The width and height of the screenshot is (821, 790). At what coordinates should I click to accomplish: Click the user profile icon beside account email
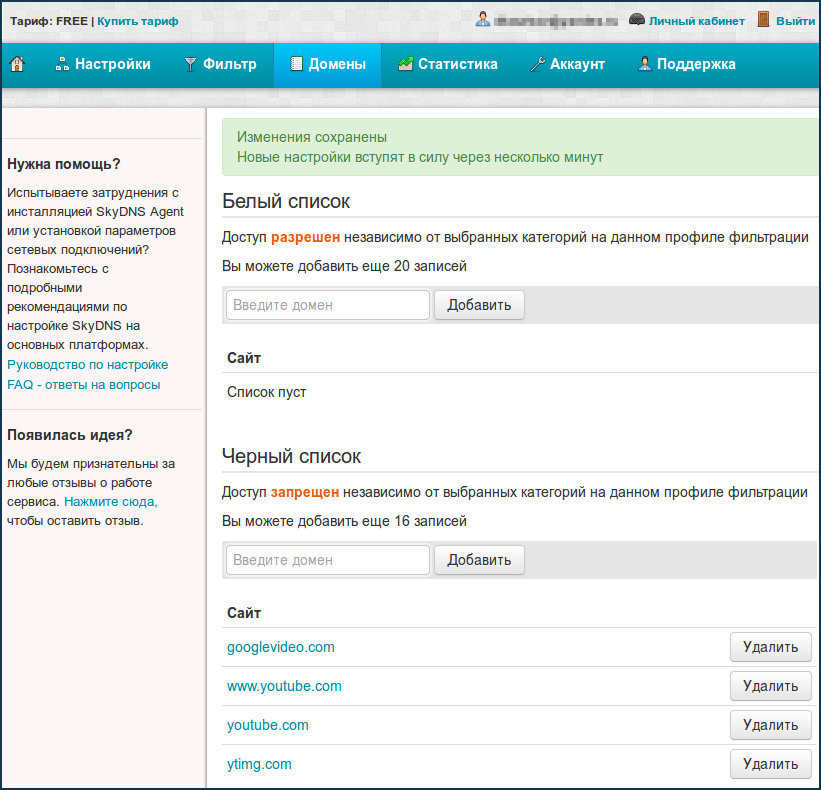tap(483, 20)
